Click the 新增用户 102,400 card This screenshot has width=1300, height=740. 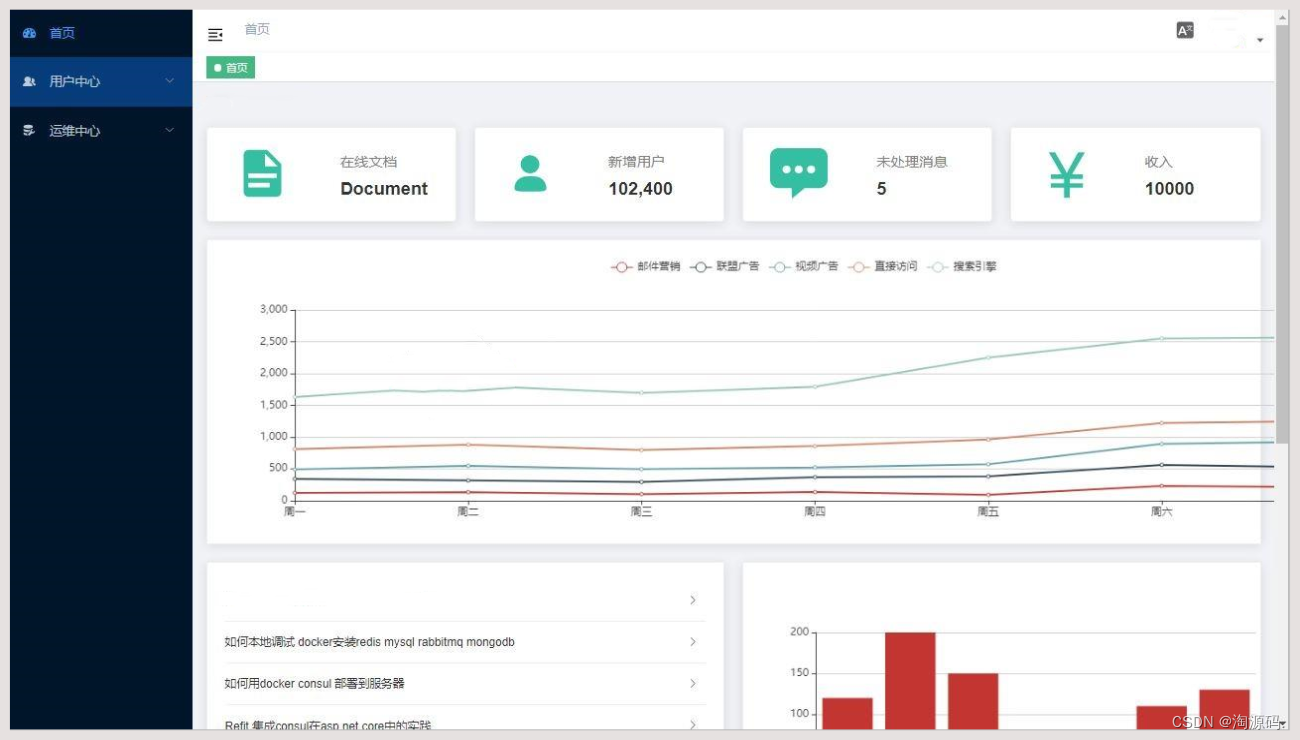599,174
